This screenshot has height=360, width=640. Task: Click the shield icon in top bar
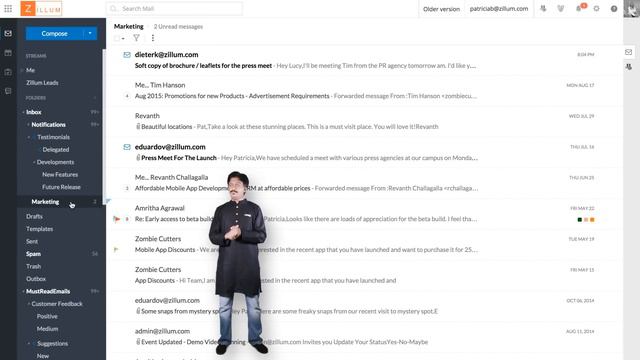click(560, 9)
